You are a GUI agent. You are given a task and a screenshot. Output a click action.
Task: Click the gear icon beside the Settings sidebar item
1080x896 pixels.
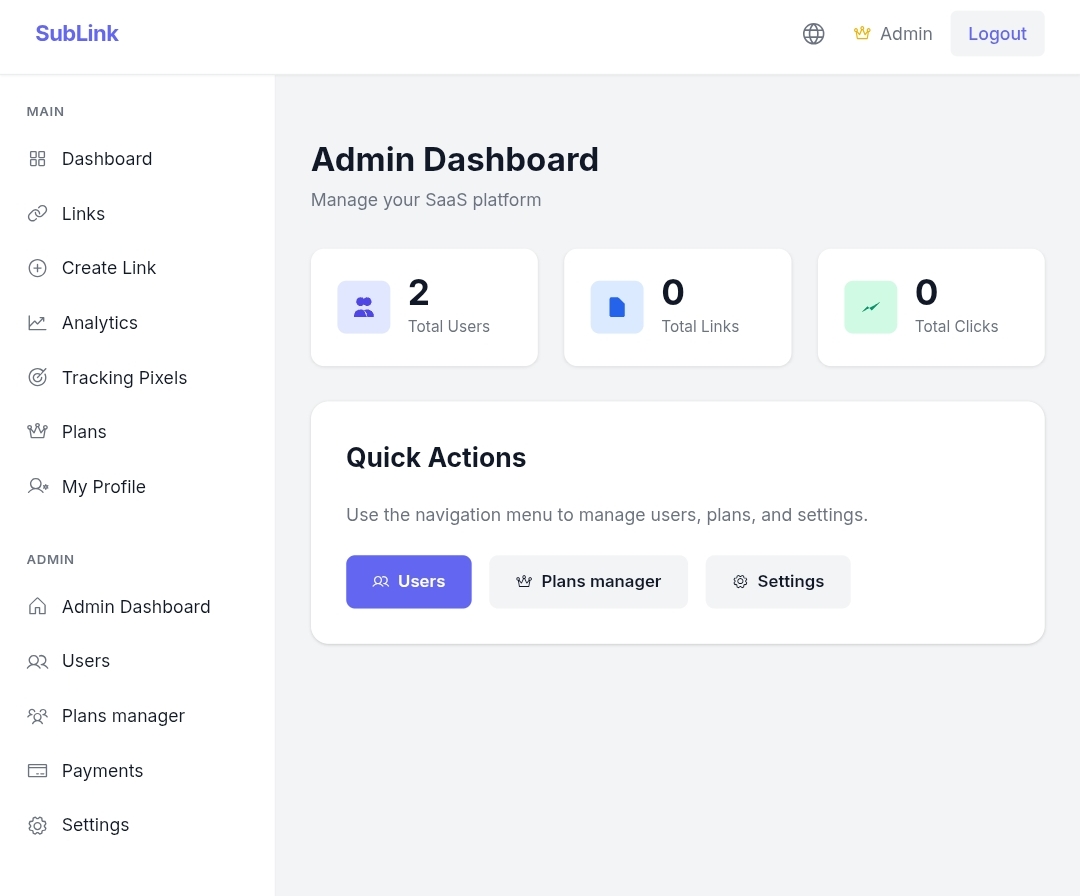[37, 825]
